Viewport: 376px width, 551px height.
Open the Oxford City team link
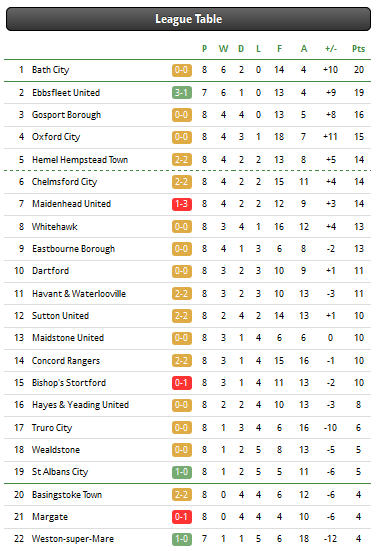click(56, 137)
